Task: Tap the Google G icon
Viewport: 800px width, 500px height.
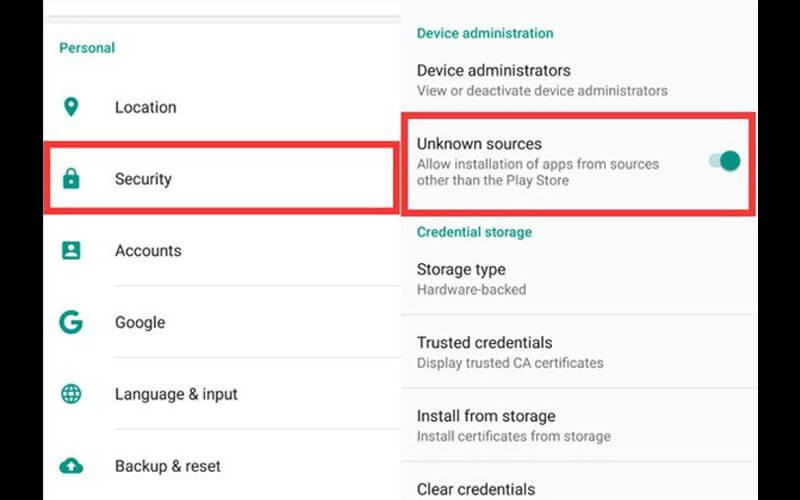Action: 71,322
